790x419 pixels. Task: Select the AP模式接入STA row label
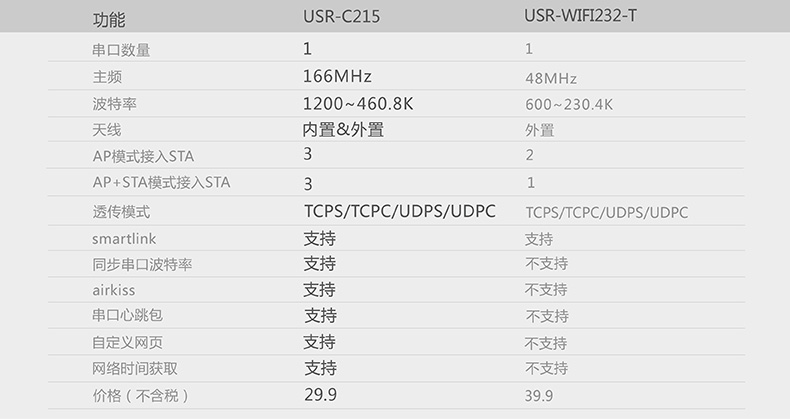143,156
